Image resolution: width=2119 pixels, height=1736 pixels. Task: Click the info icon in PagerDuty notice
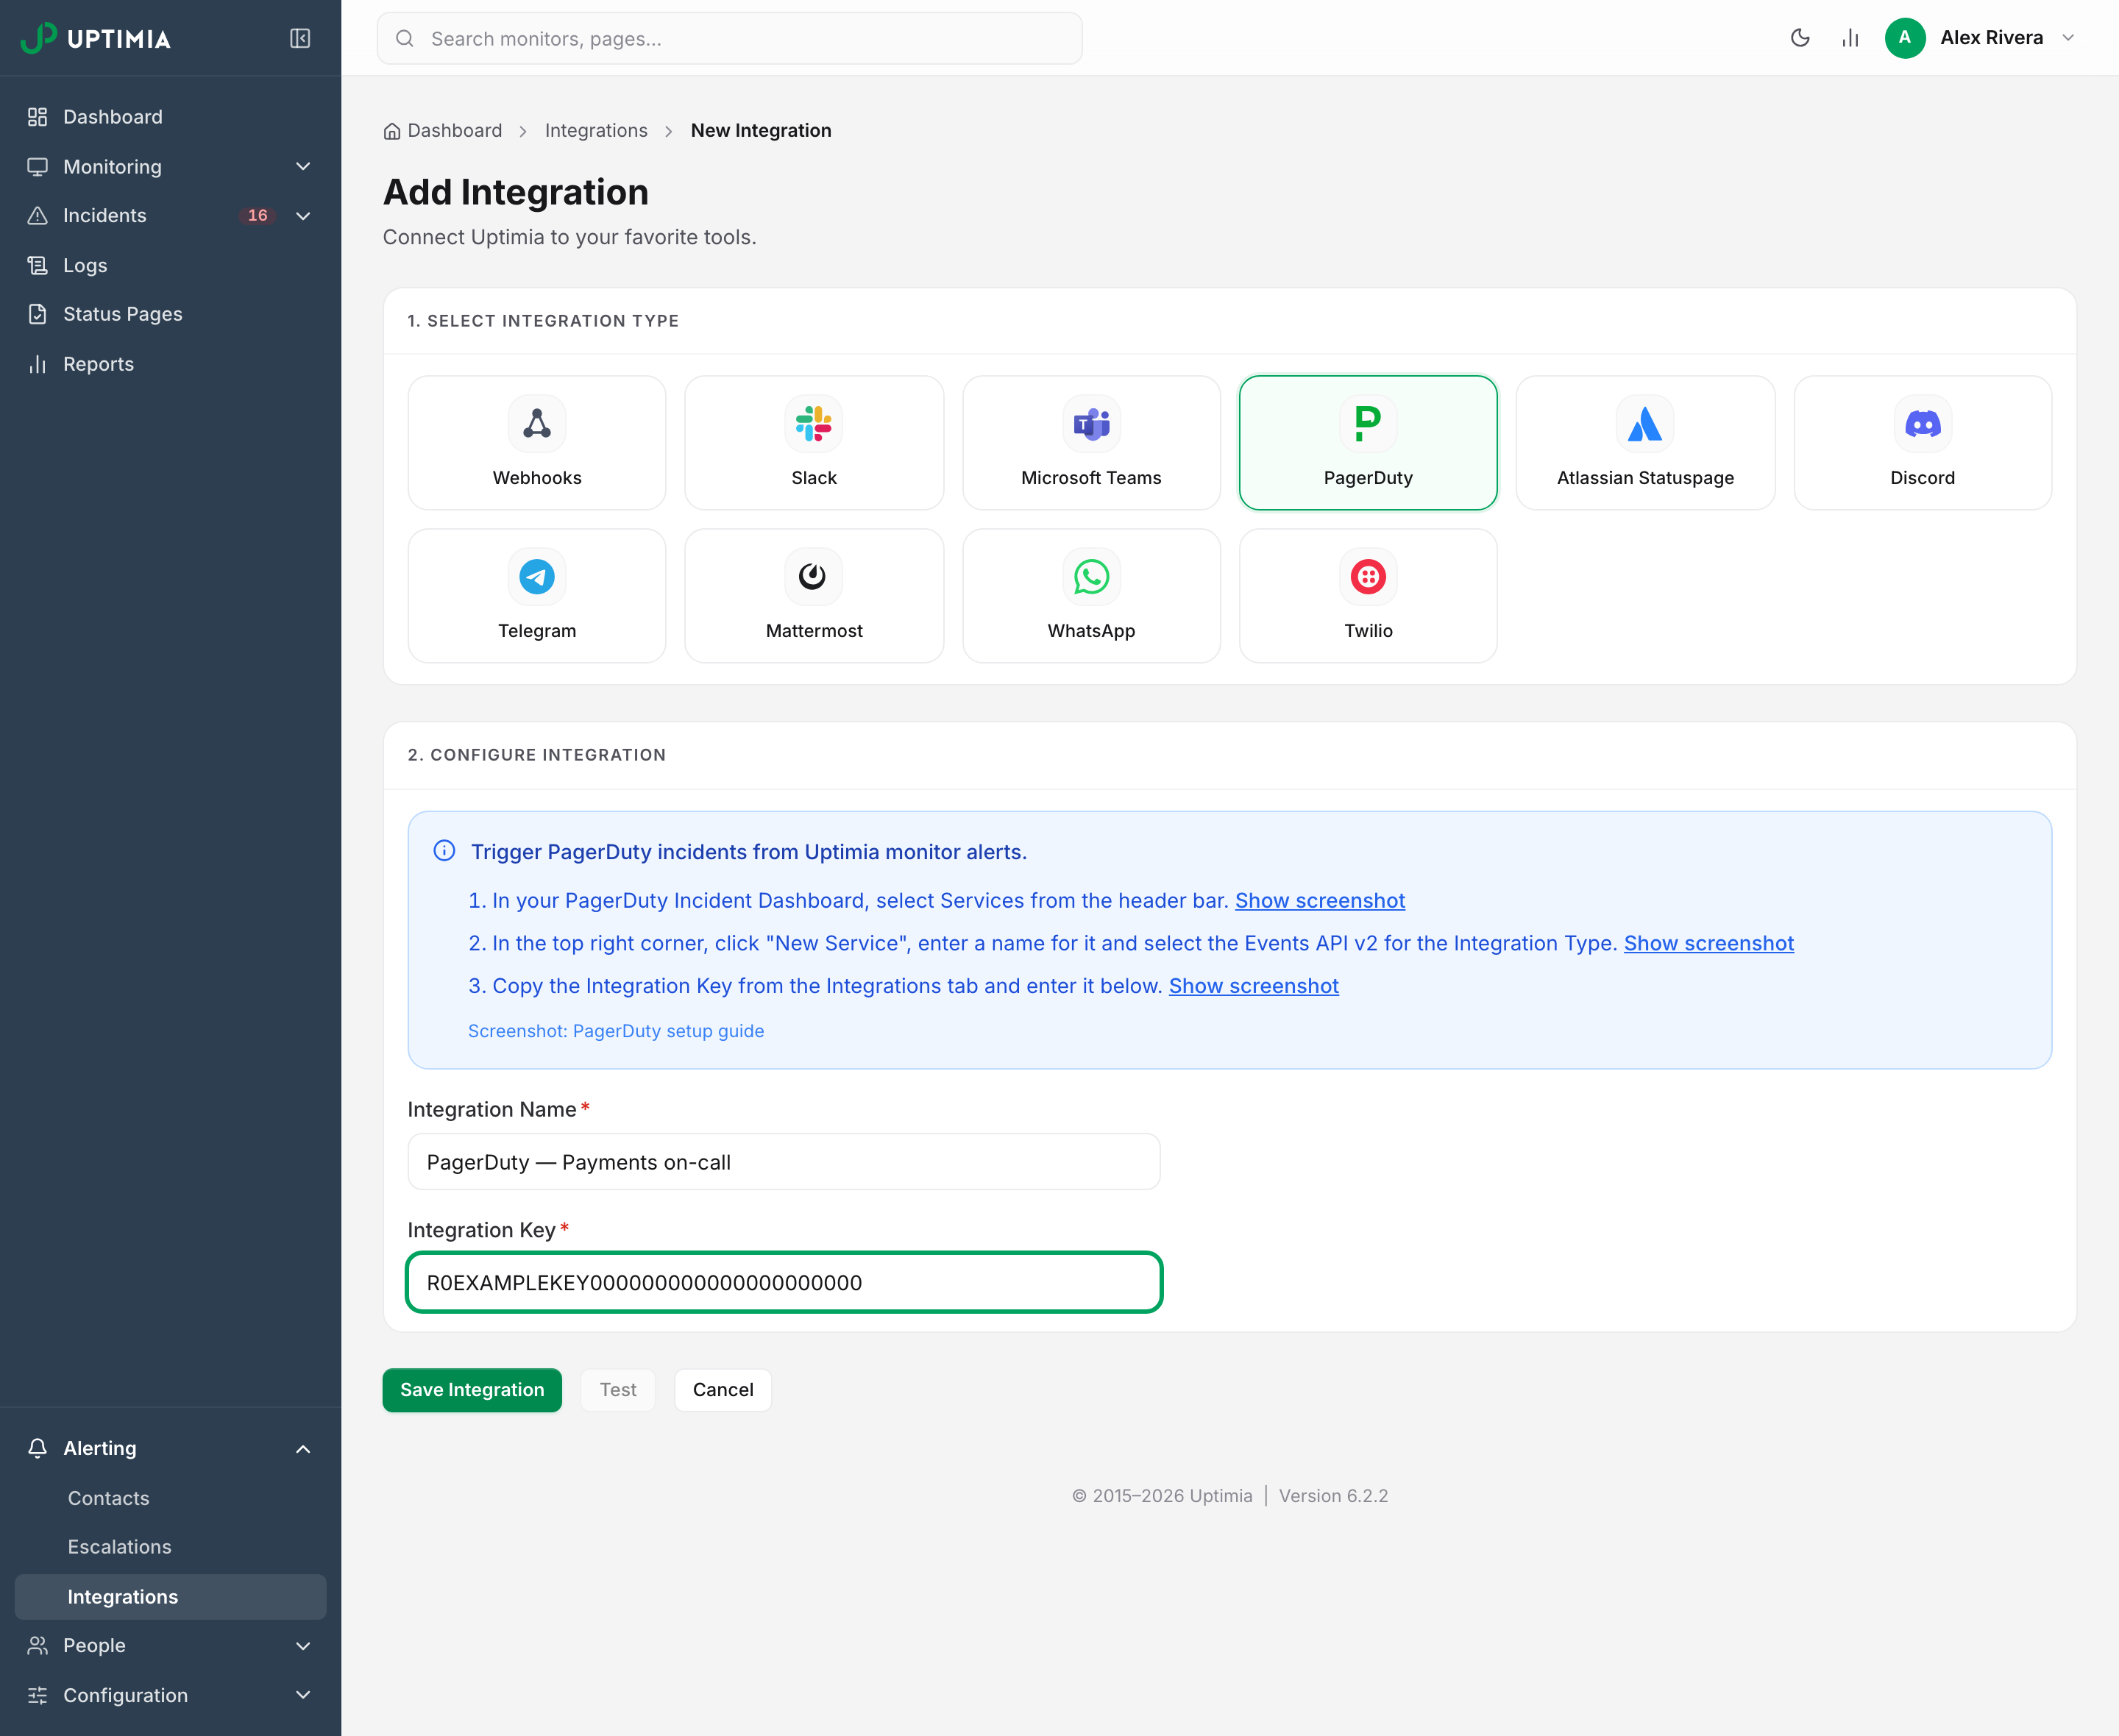(444, 851)
